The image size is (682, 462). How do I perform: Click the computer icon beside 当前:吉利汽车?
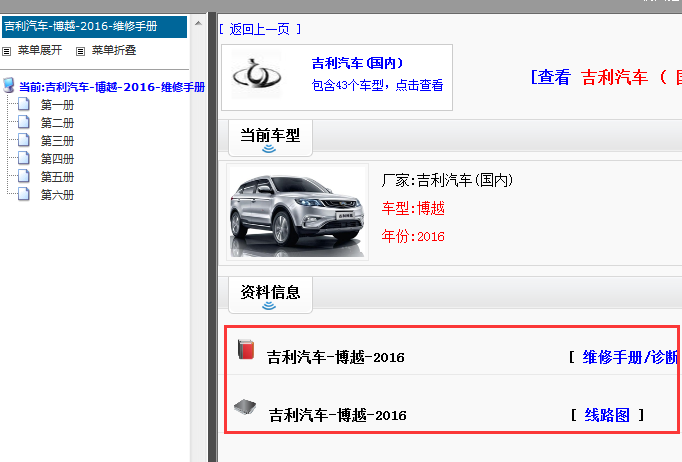pos(9,85)
